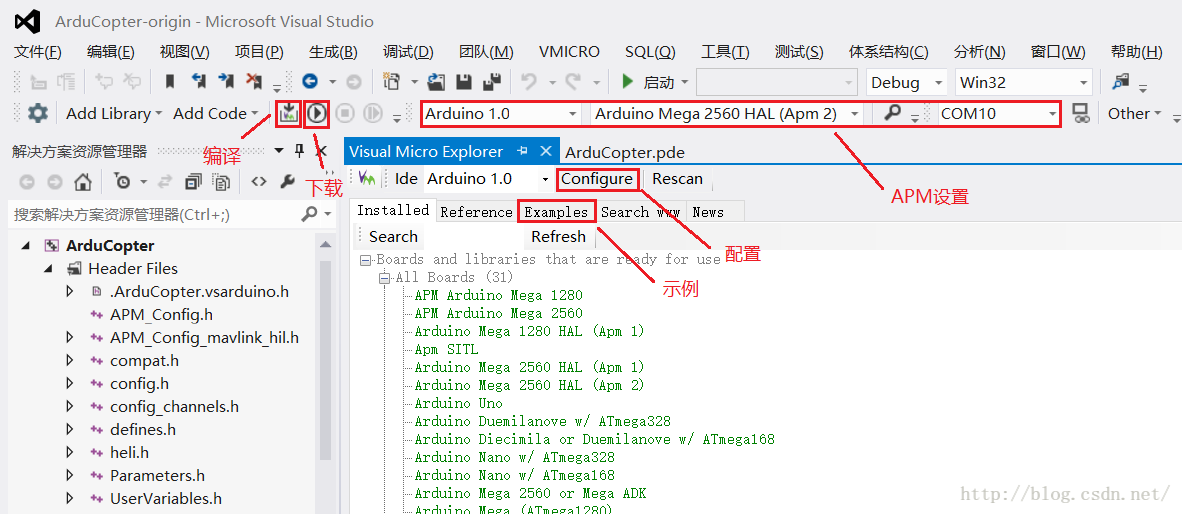Click View Code icon in Solution Explorer
Image resolution: width=1182 pixels, height=514 pixels.
coord(259,182)
